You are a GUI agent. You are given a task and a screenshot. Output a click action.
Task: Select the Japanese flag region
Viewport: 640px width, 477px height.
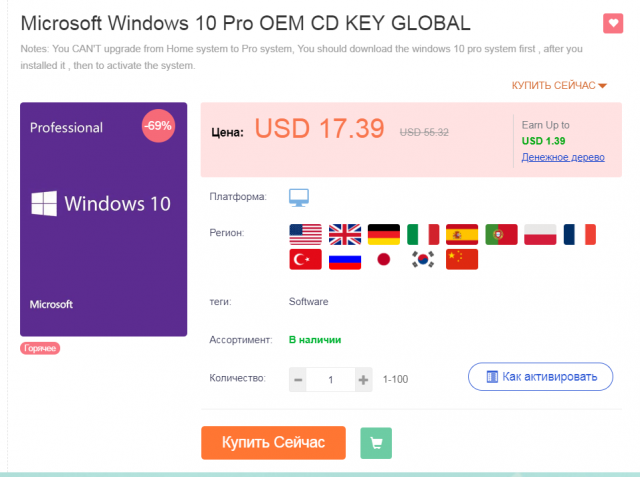pyautogui.click(x=384, y=260)
